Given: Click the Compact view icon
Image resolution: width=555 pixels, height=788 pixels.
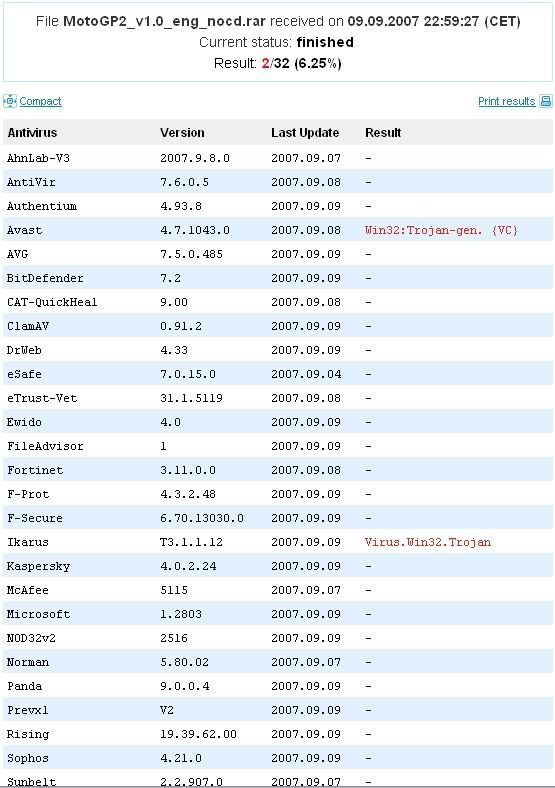Looking at the screenshot, I should (x=10, y=101).
